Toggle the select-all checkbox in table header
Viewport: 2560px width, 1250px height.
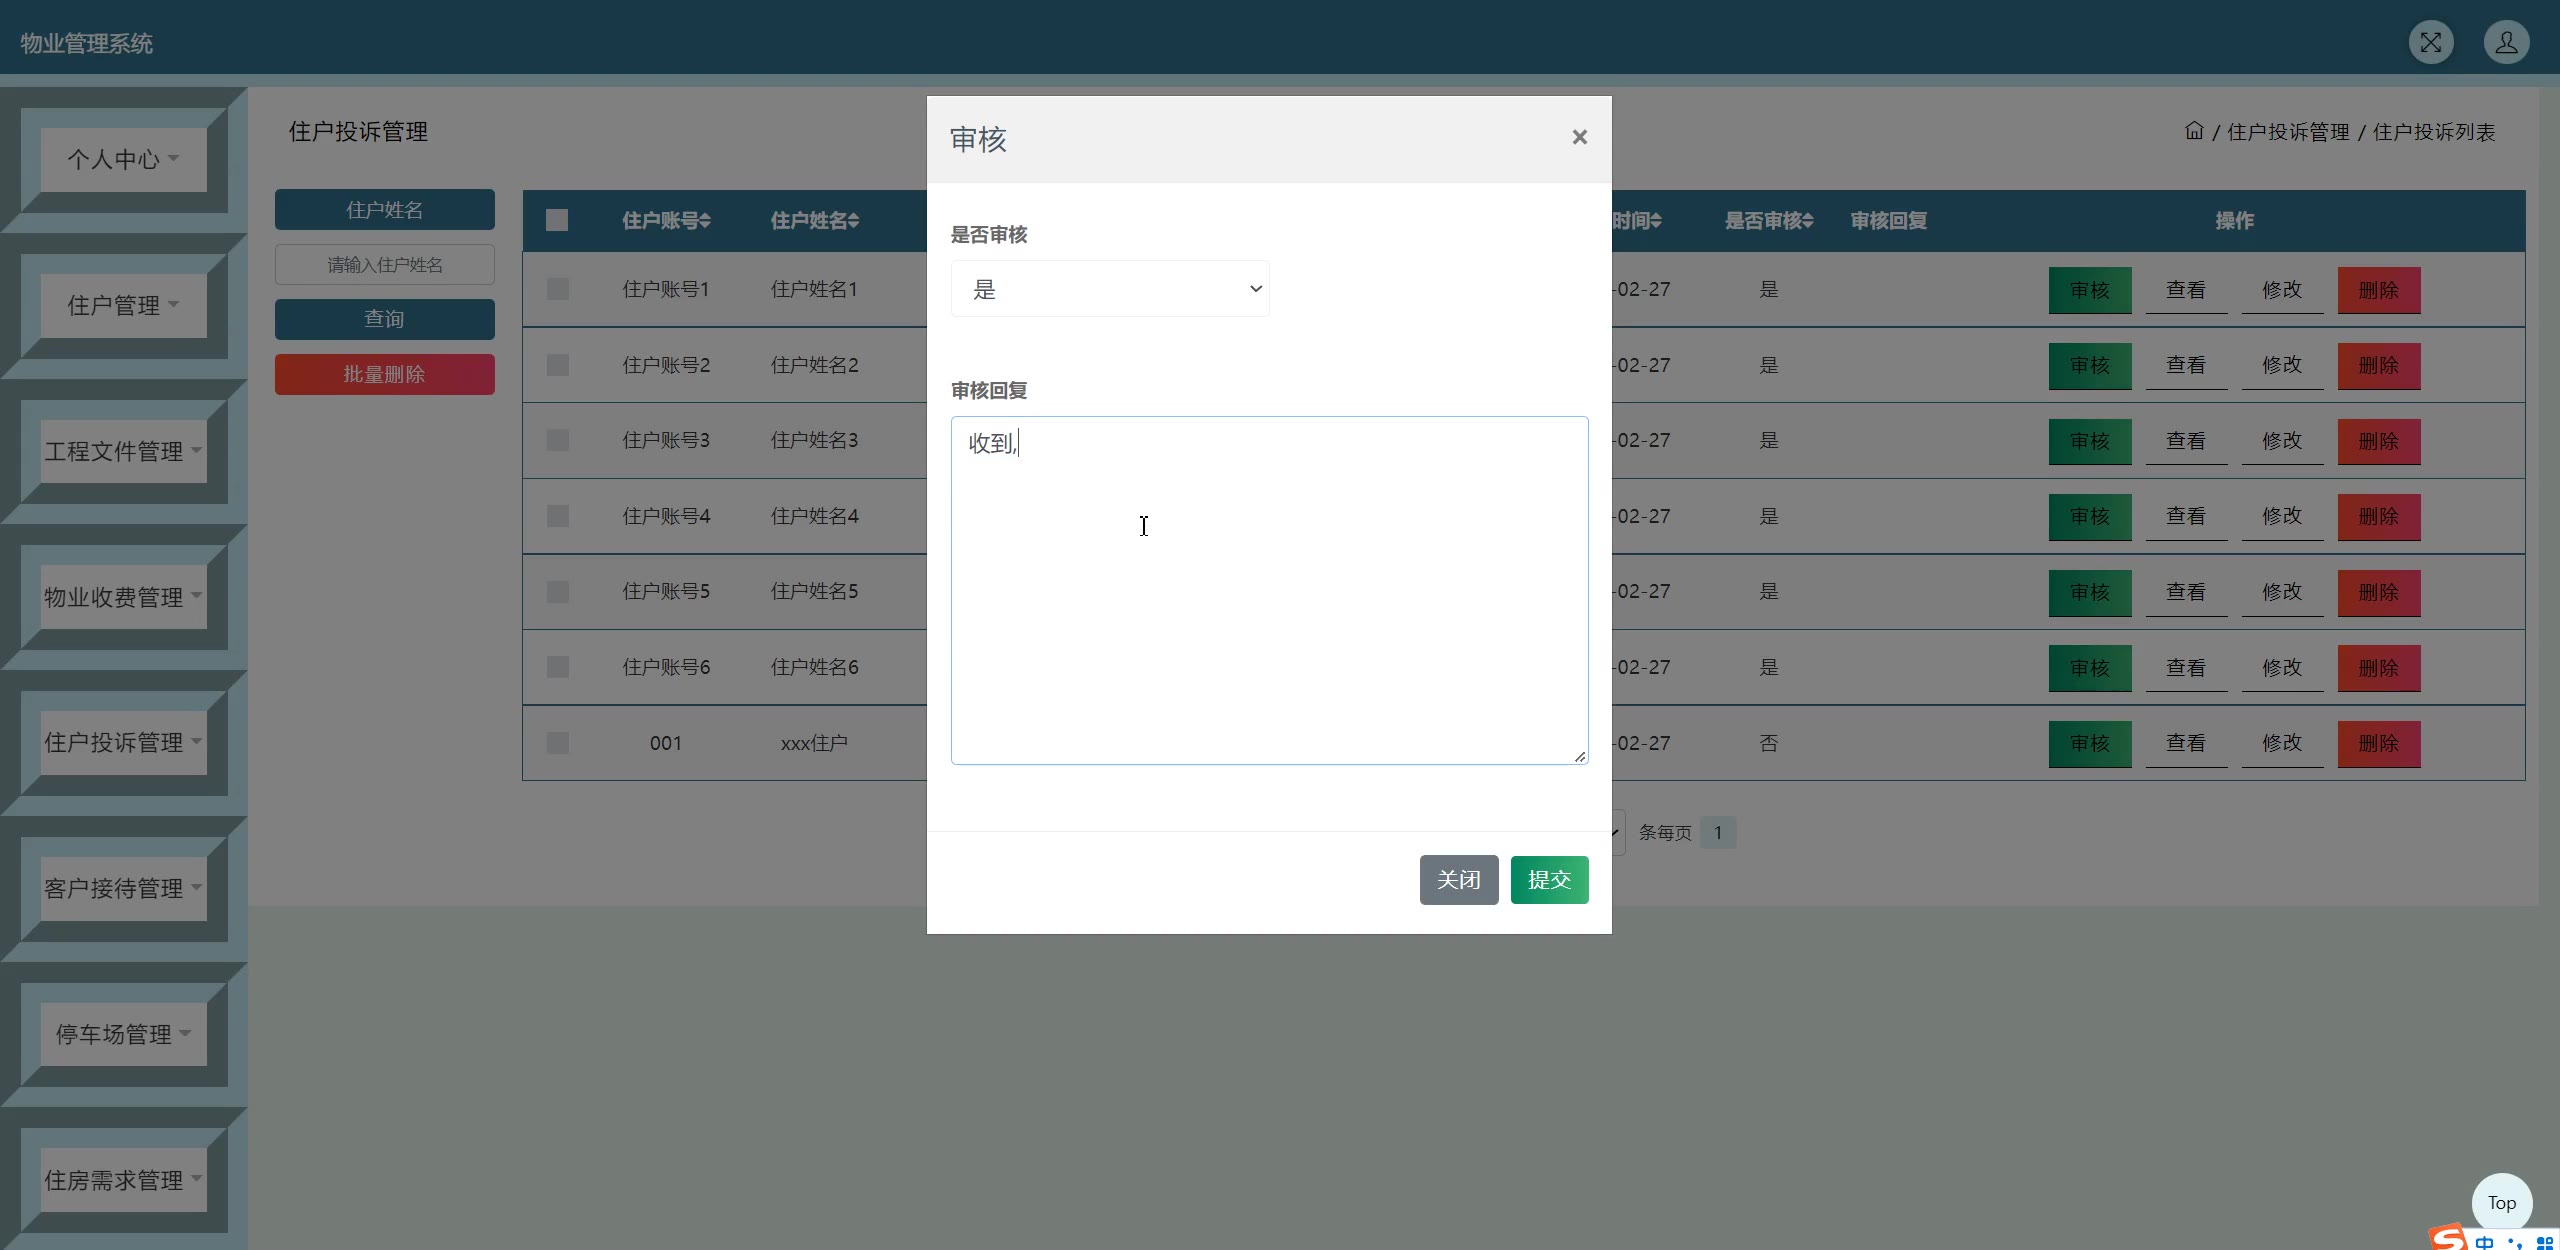(x=557, y=220)
